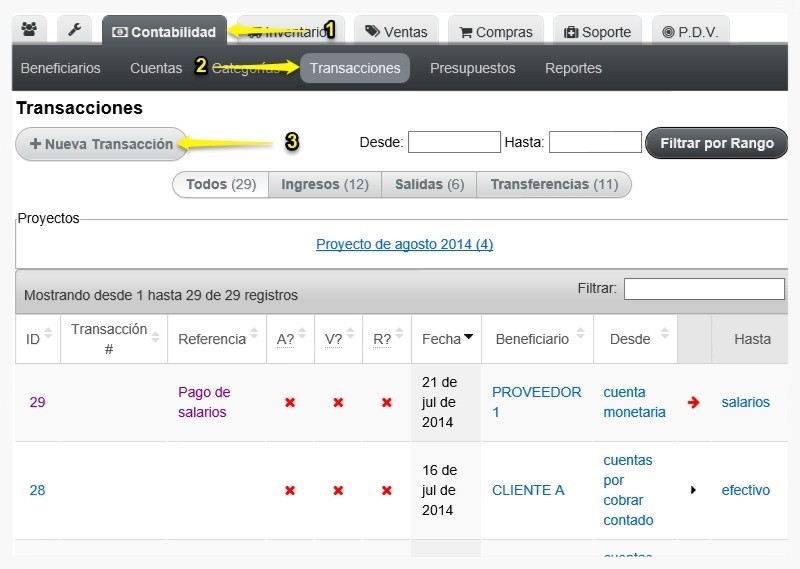Click Filtrar por Rango button

coord(716,143)
